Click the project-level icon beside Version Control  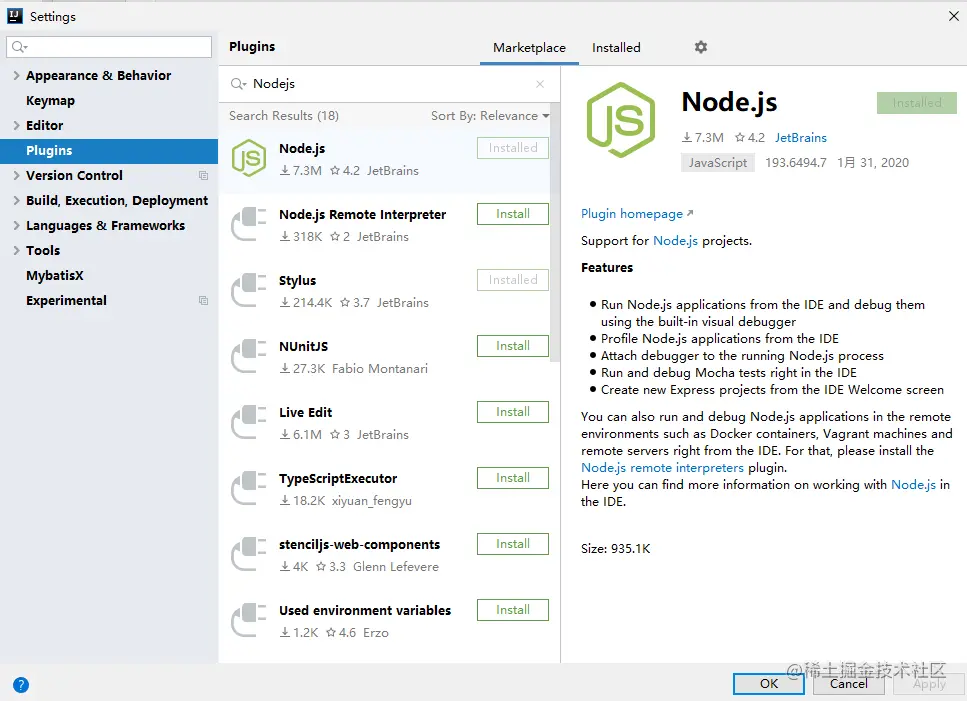point(203,176)
